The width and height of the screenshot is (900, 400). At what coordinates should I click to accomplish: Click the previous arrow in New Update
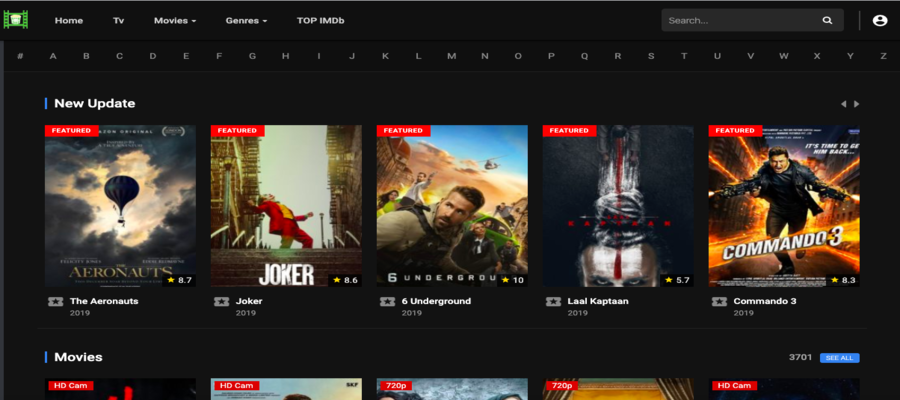[843, 104]
